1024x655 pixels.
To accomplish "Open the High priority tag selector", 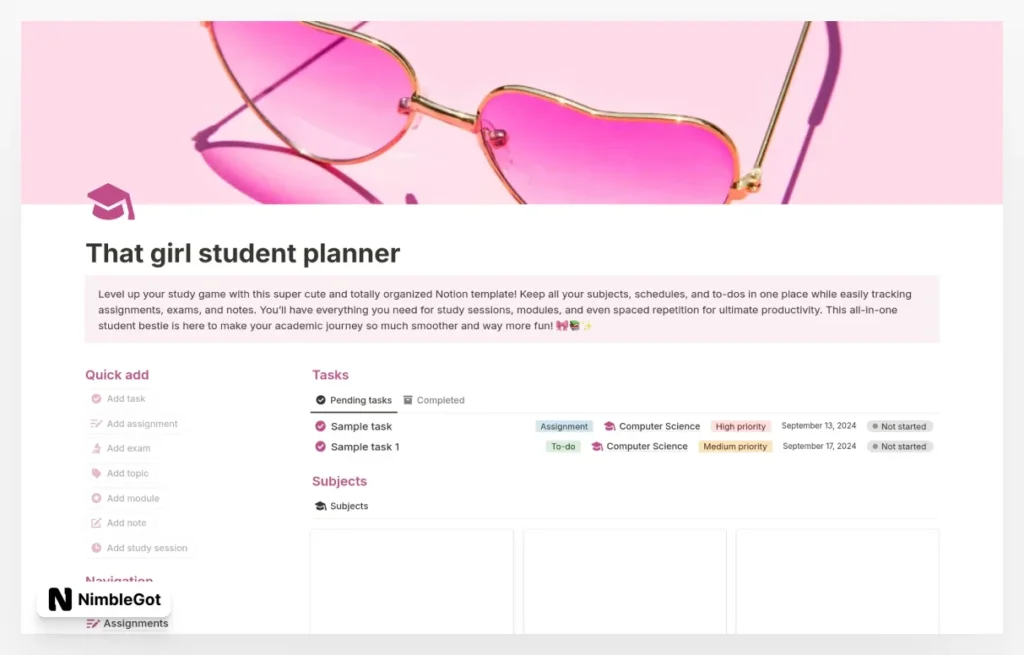I will click(740, 426).
